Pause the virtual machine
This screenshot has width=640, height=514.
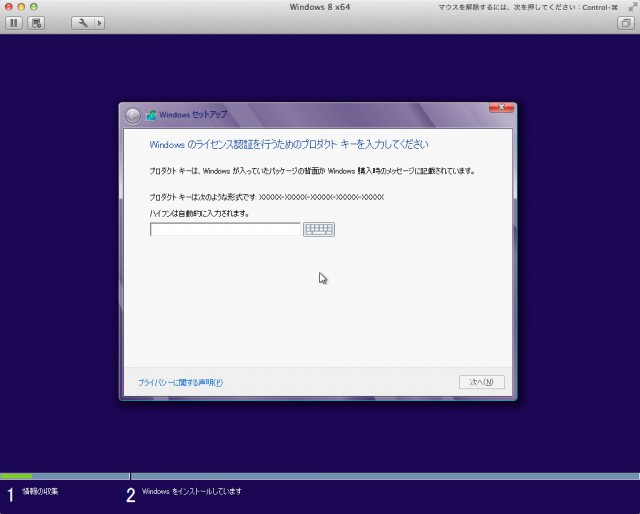(15, 22)
